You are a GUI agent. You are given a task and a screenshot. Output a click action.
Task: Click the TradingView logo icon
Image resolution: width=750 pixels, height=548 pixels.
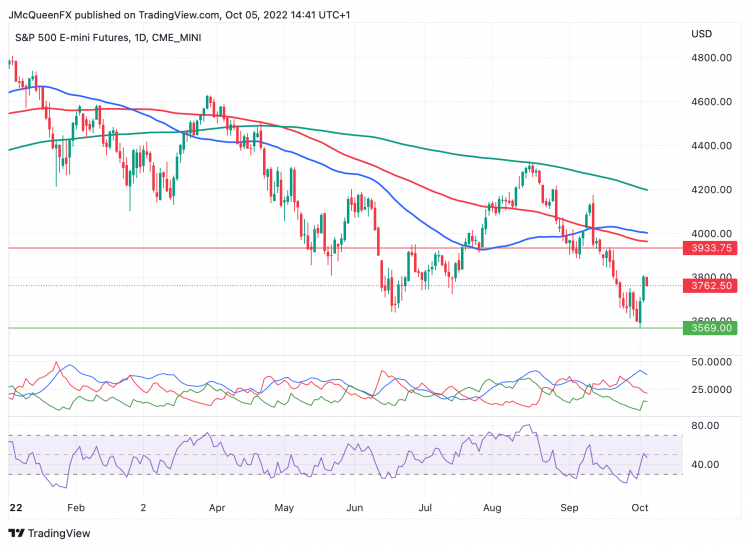click(x=17, y=533)
